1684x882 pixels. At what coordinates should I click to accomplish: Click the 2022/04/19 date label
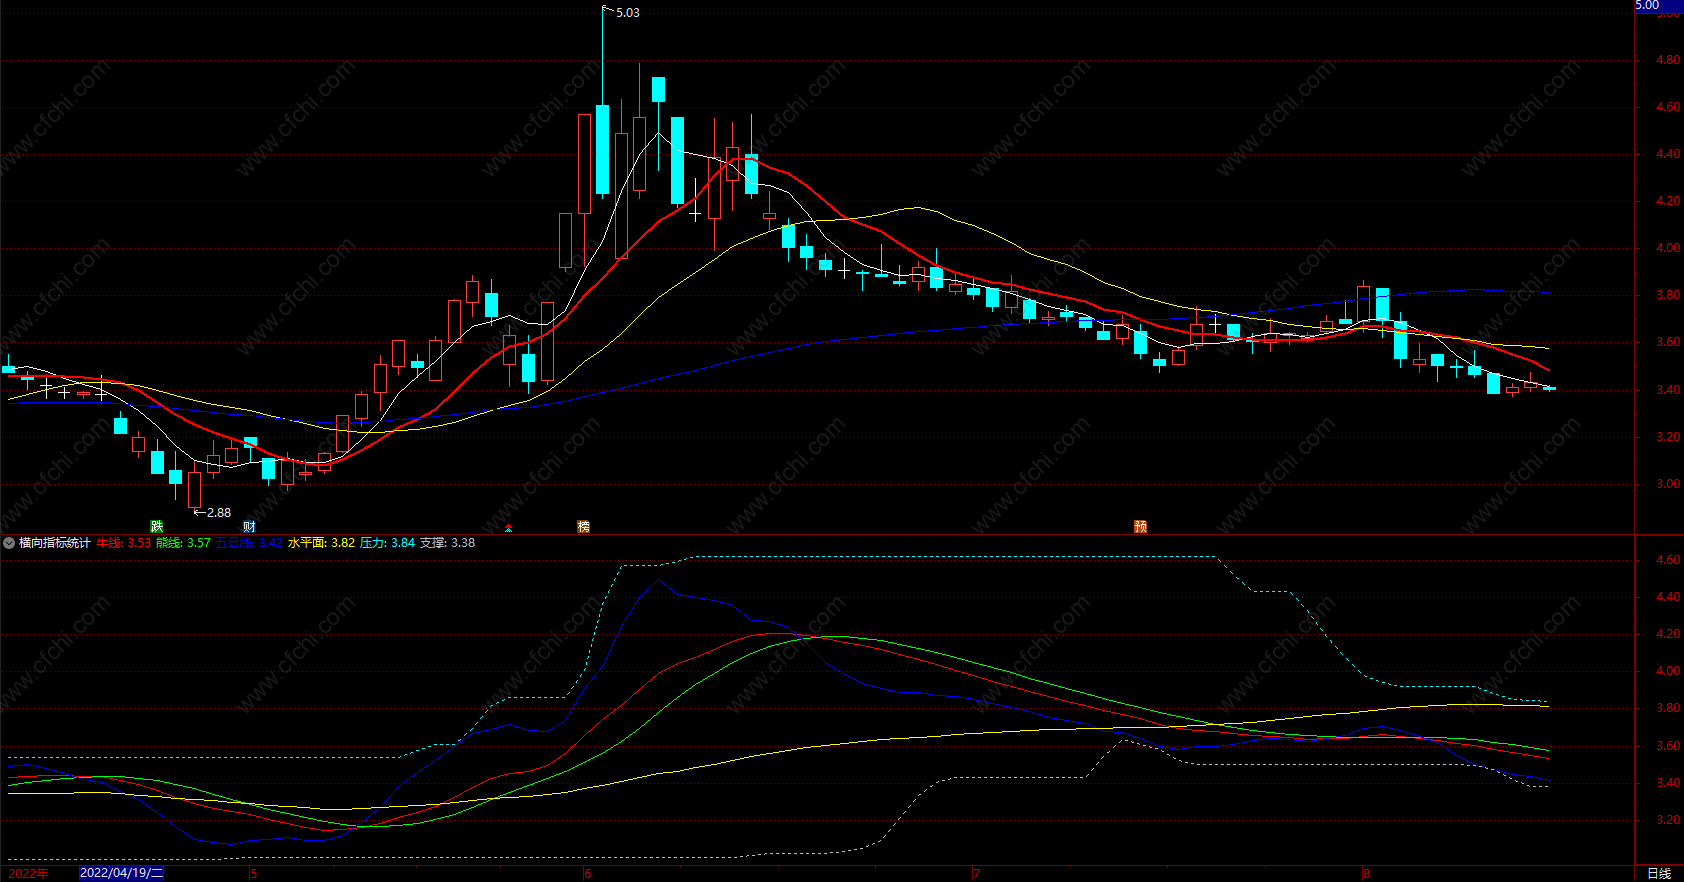[121, 873]
